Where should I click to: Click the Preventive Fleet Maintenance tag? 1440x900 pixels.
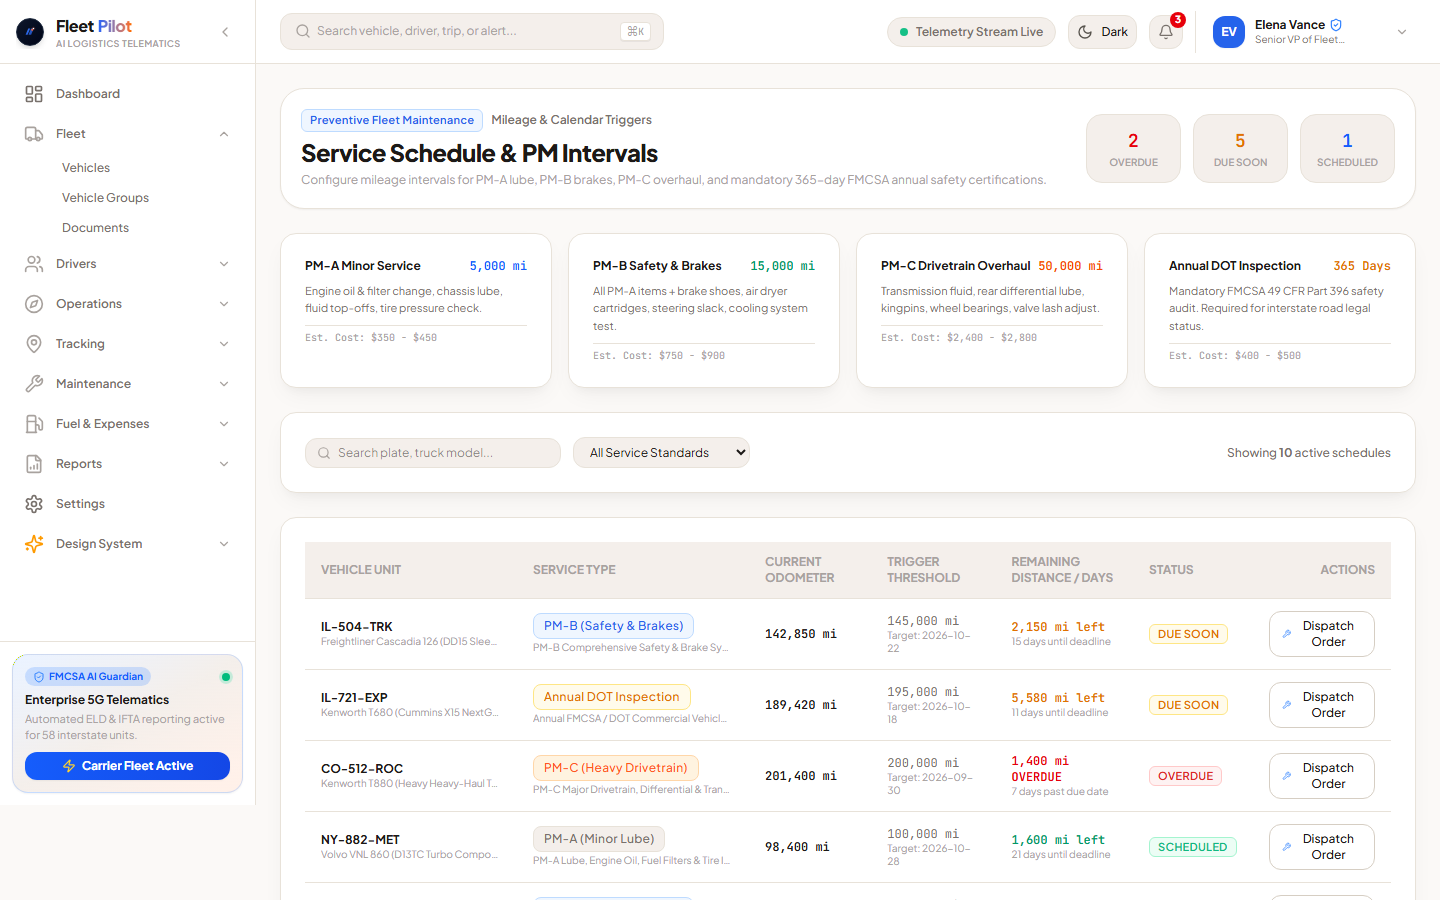pos(392,120)
